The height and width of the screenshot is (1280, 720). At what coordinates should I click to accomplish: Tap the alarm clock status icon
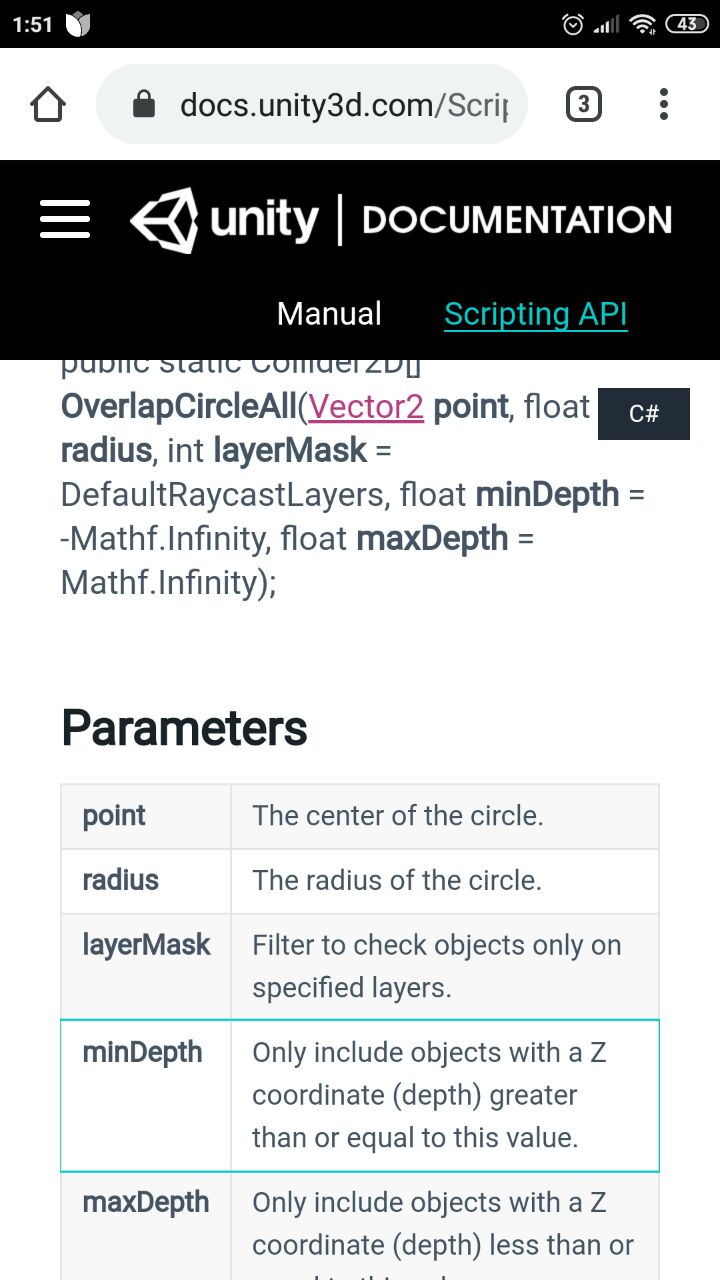[573, 24]
